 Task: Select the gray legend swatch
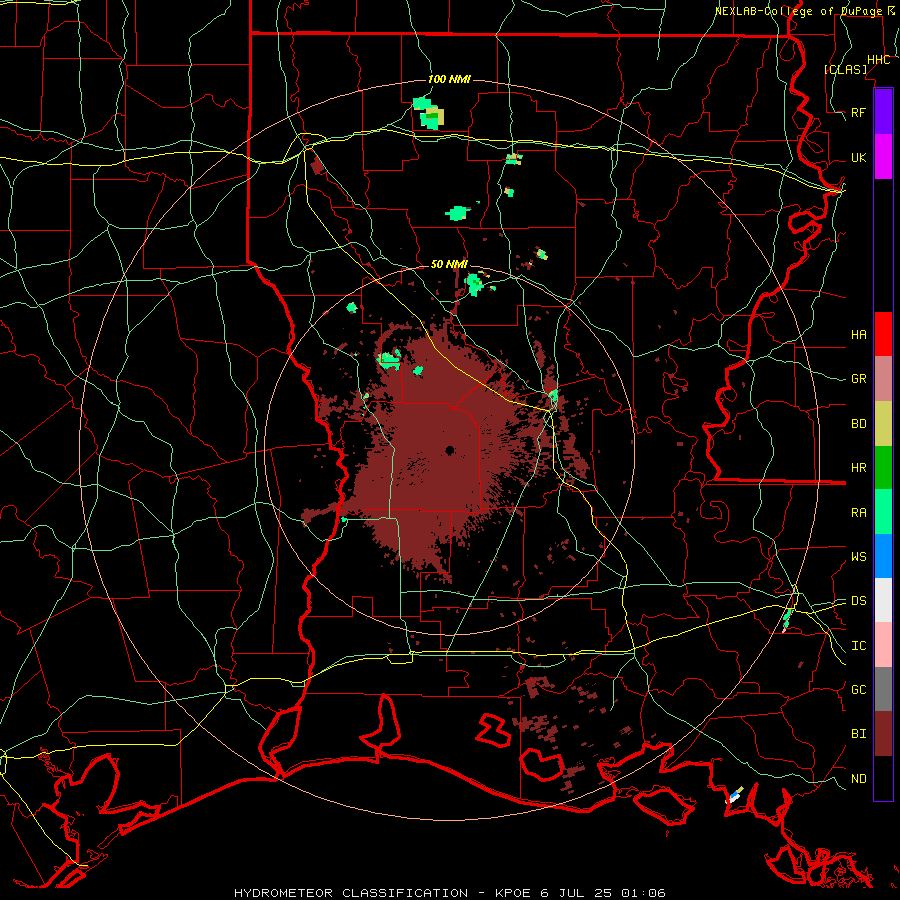(883, 689)
